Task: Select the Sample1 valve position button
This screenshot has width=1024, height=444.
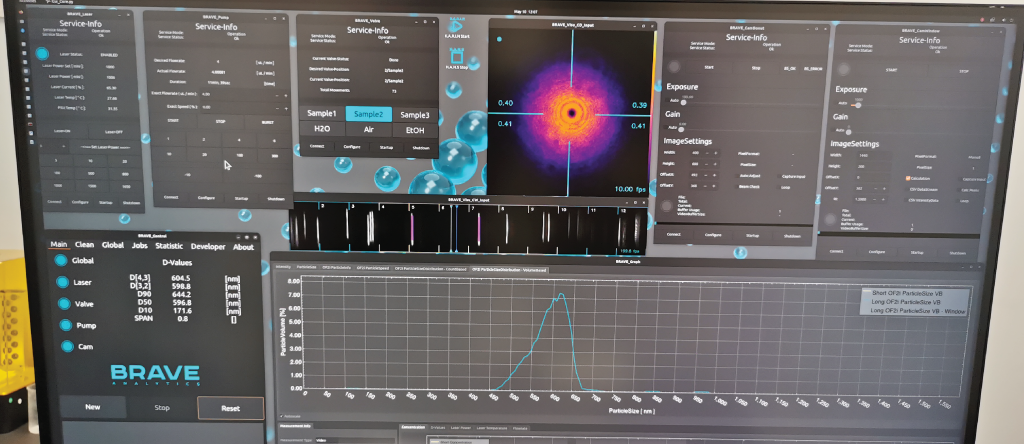Action: click(x=321, y=114)
